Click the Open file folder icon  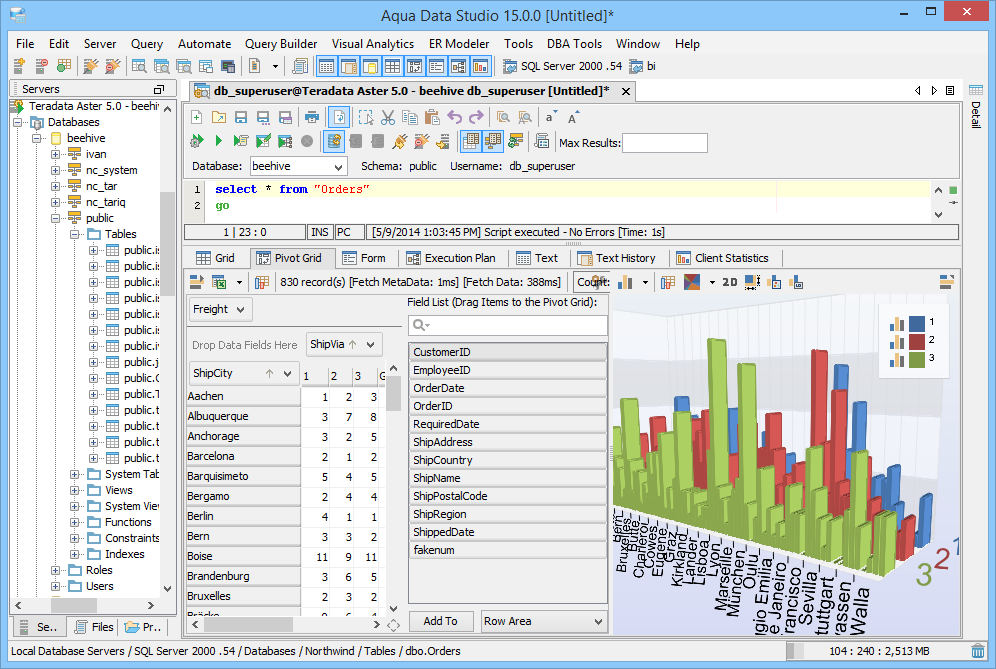click(x=219, y=118)
